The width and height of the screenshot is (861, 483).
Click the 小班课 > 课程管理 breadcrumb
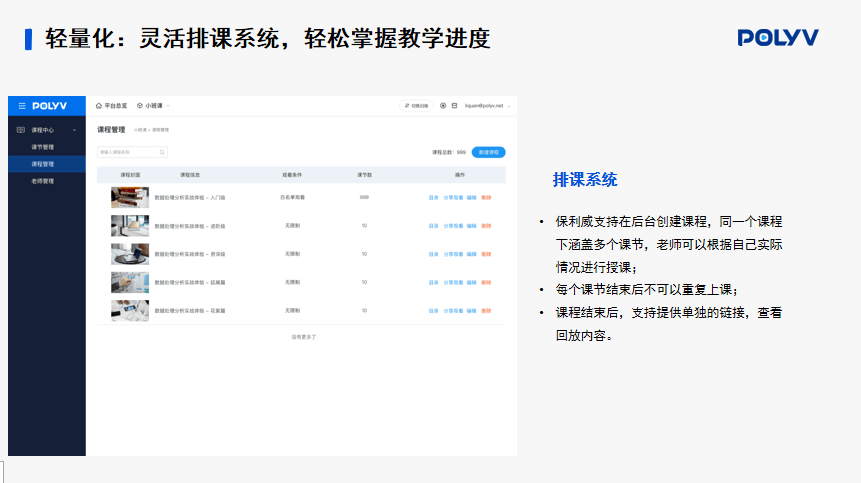pos(152,130)
